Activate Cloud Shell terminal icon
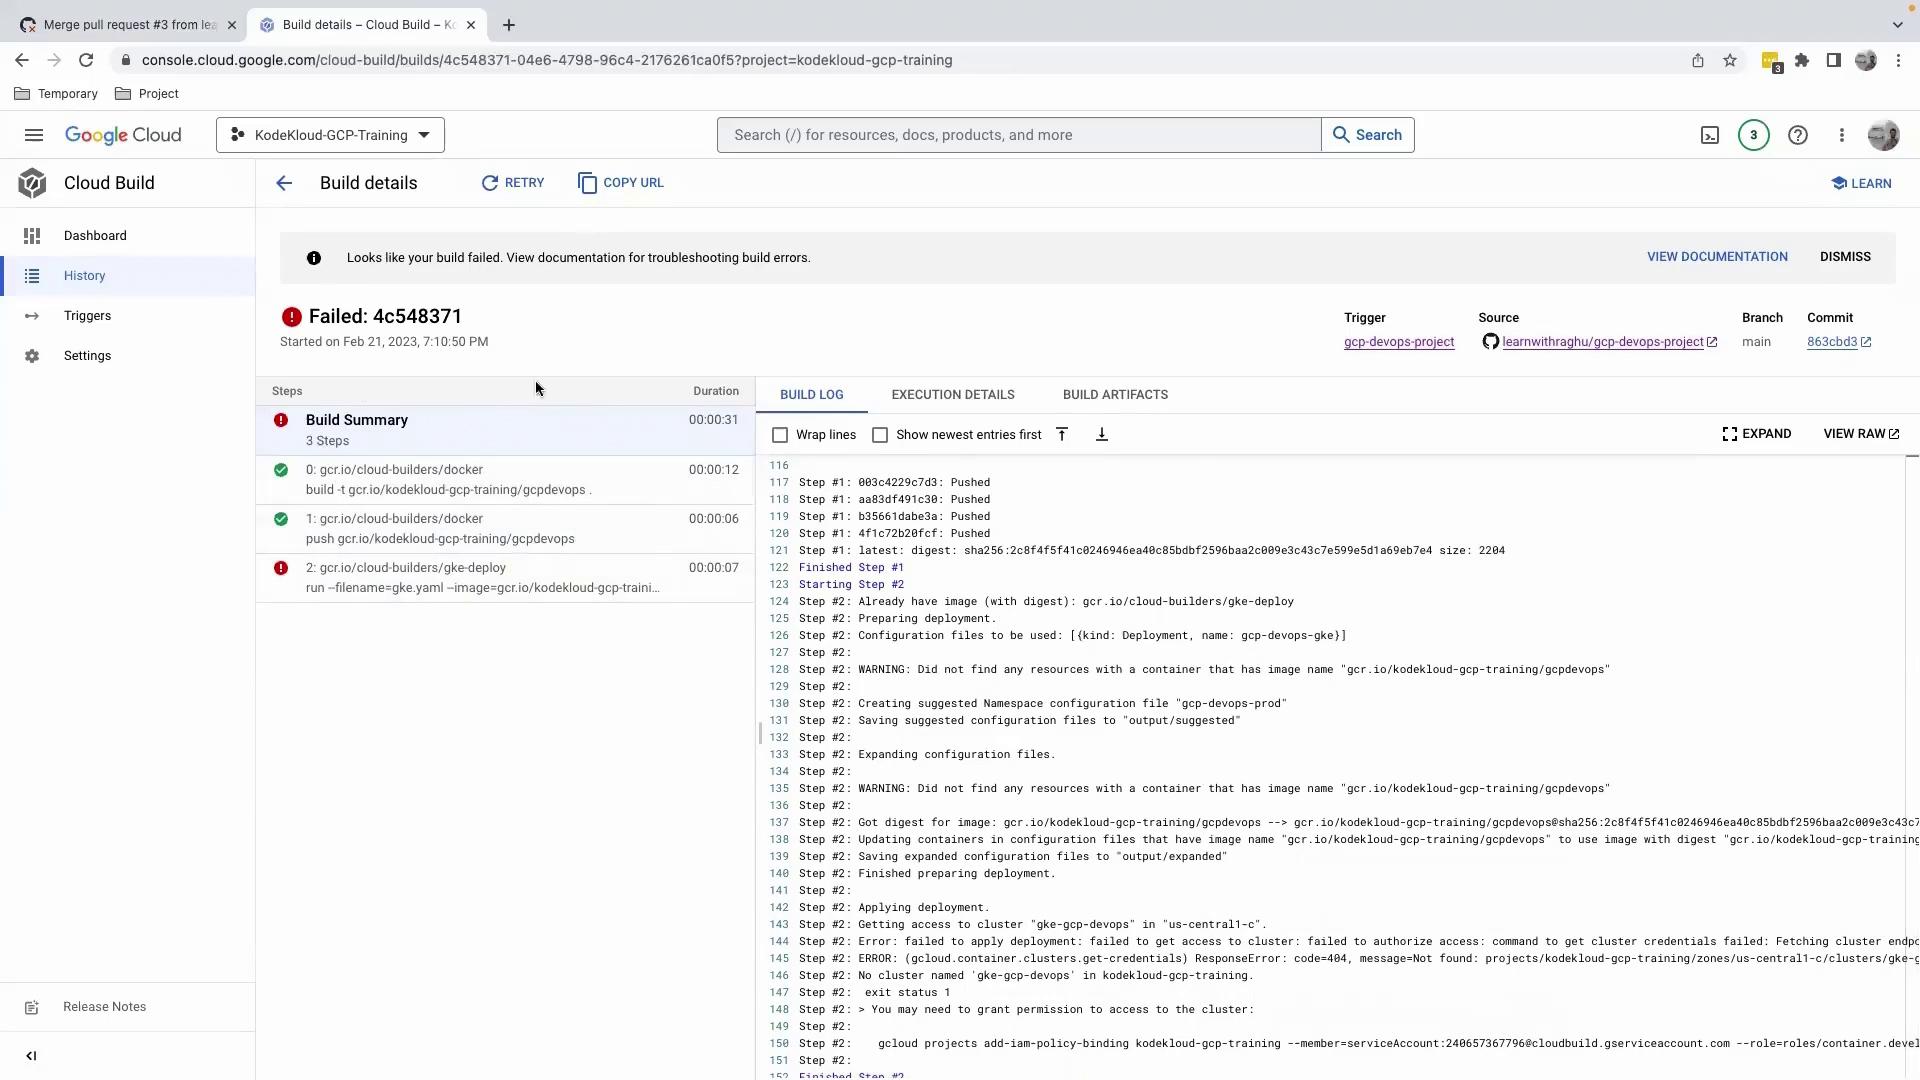This screenshot has height=1080, width=1920. tap(1710, 135)
